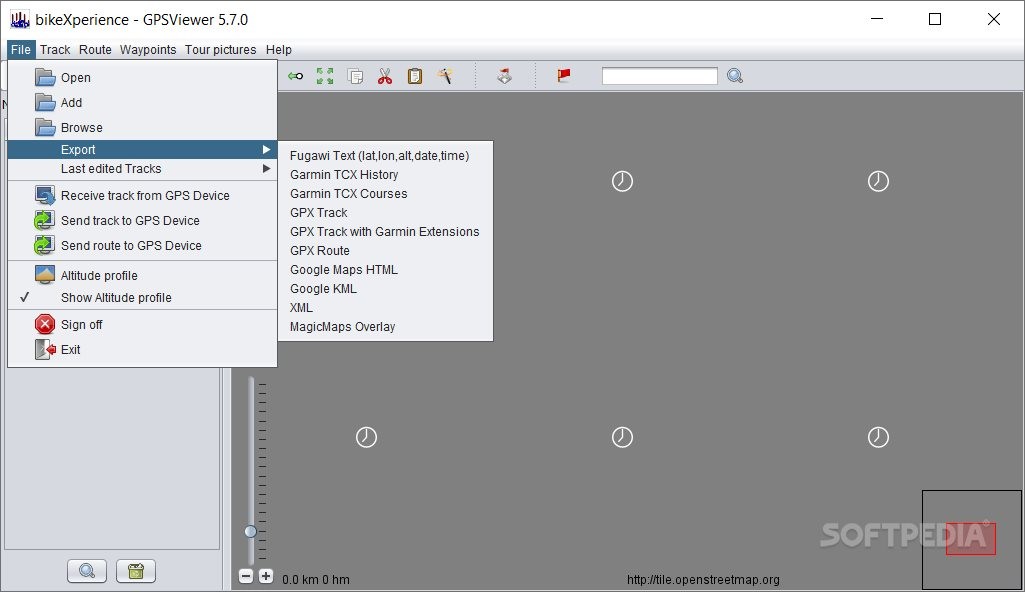Screen dimensions: 1025x592
Task: Open the Route menu
Action: click(95, 50)
